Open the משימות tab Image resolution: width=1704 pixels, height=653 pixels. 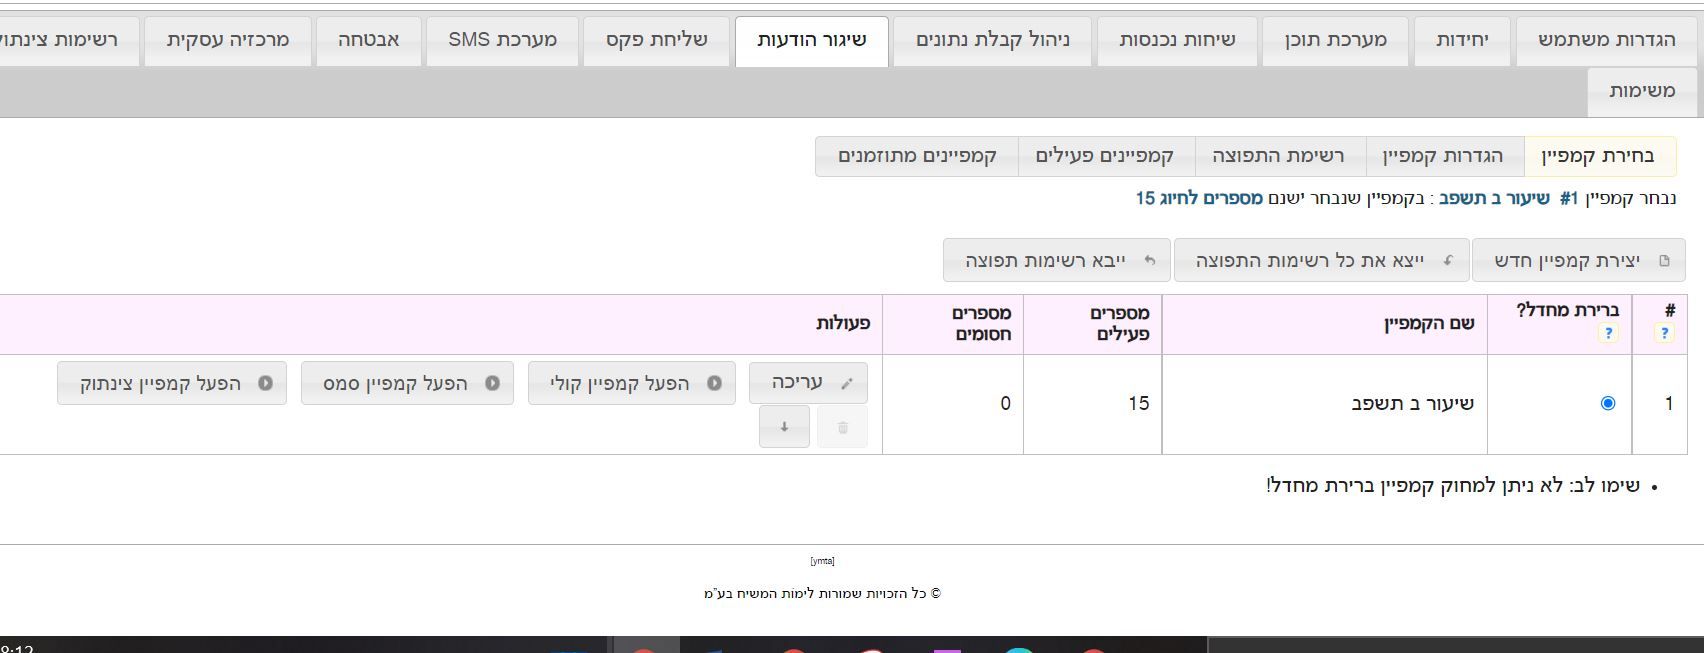pos(1642,91)
